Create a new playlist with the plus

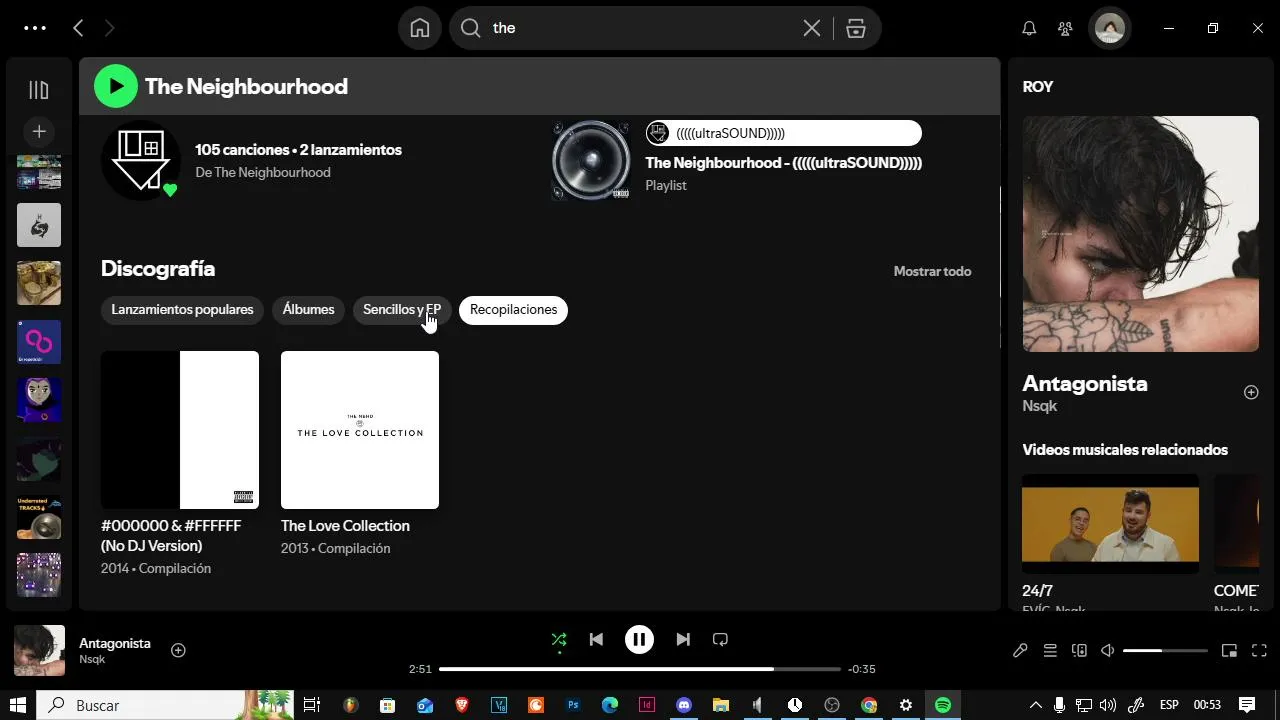(x=39, y=131)
